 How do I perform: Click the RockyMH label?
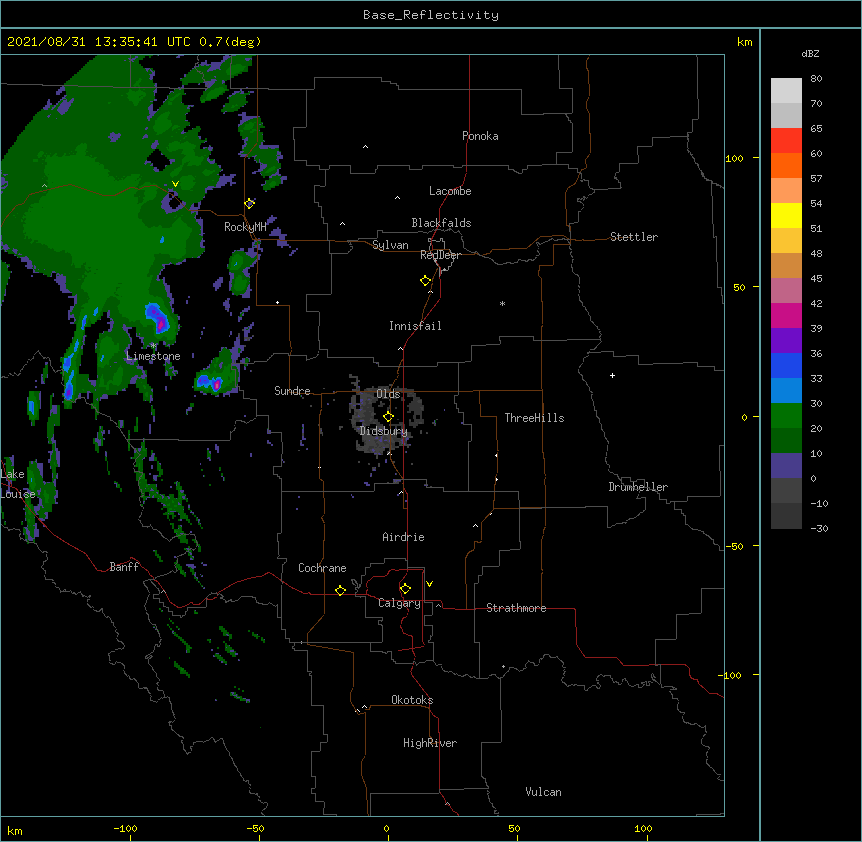245,227
